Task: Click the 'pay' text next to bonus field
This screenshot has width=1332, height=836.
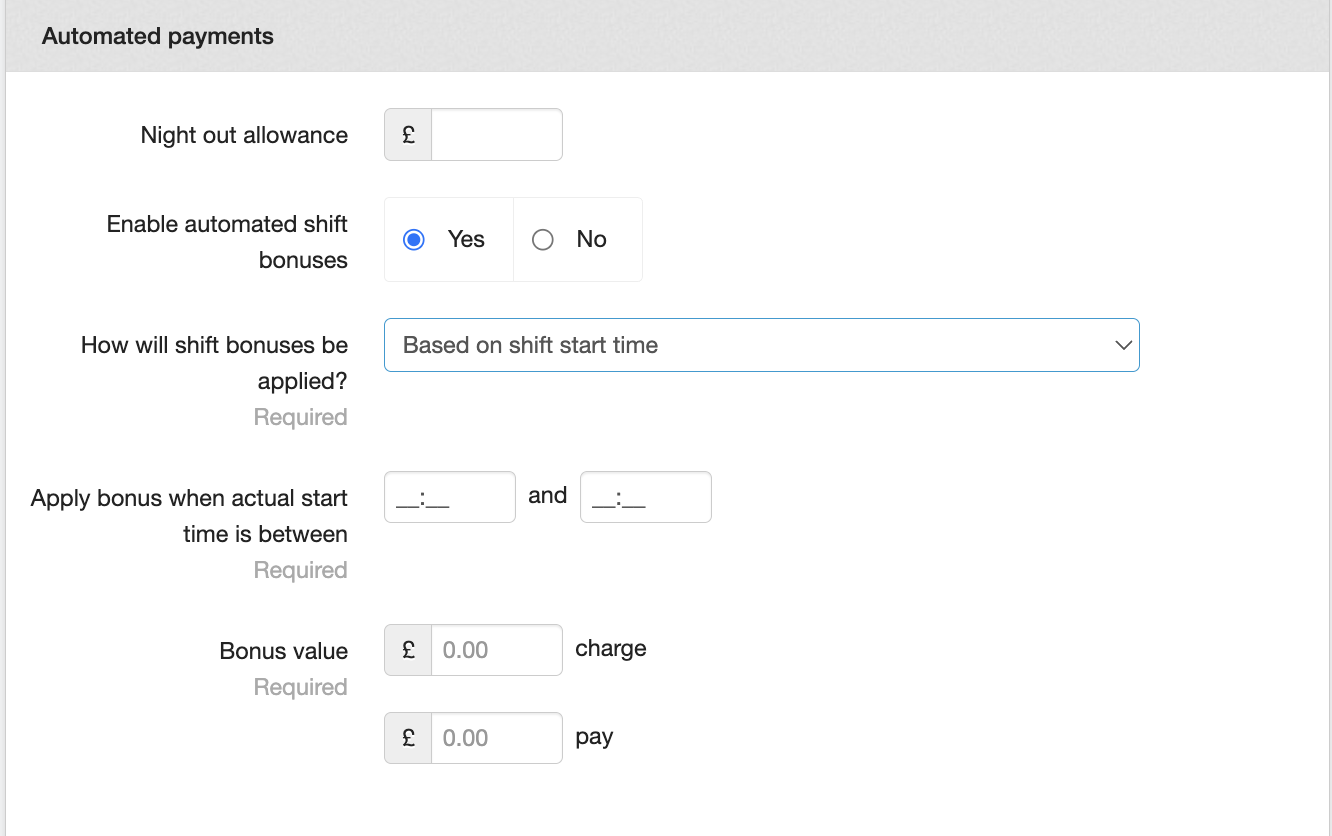Action: [x=594, y=737]
